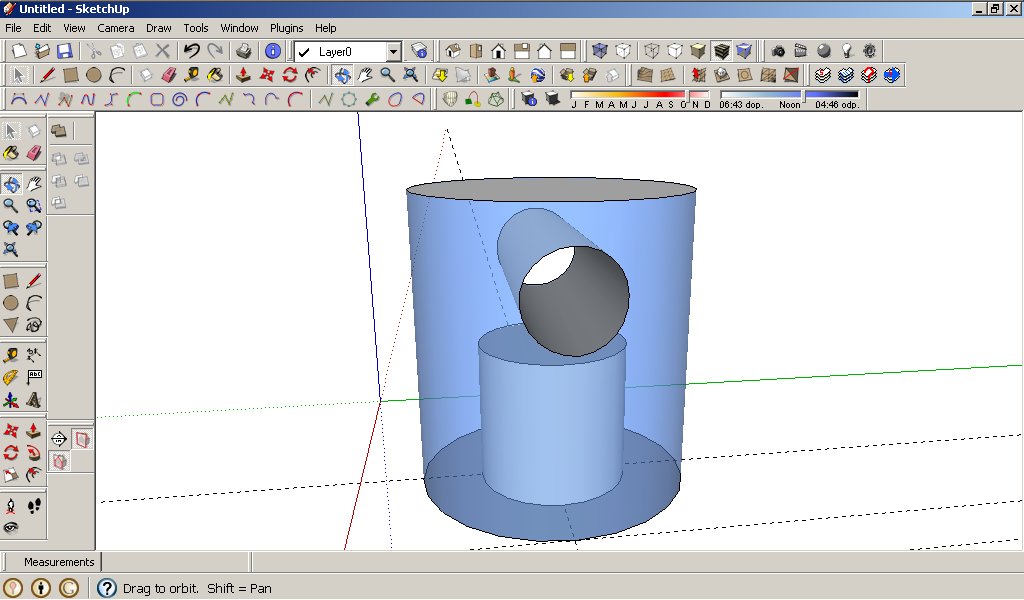Select the Push/Pull tool in the top toolbar

click(243, 75)
